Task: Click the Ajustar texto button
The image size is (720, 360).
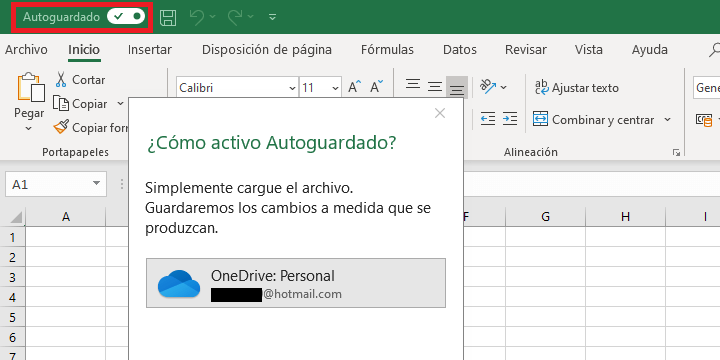Action: tap(577, 87)
